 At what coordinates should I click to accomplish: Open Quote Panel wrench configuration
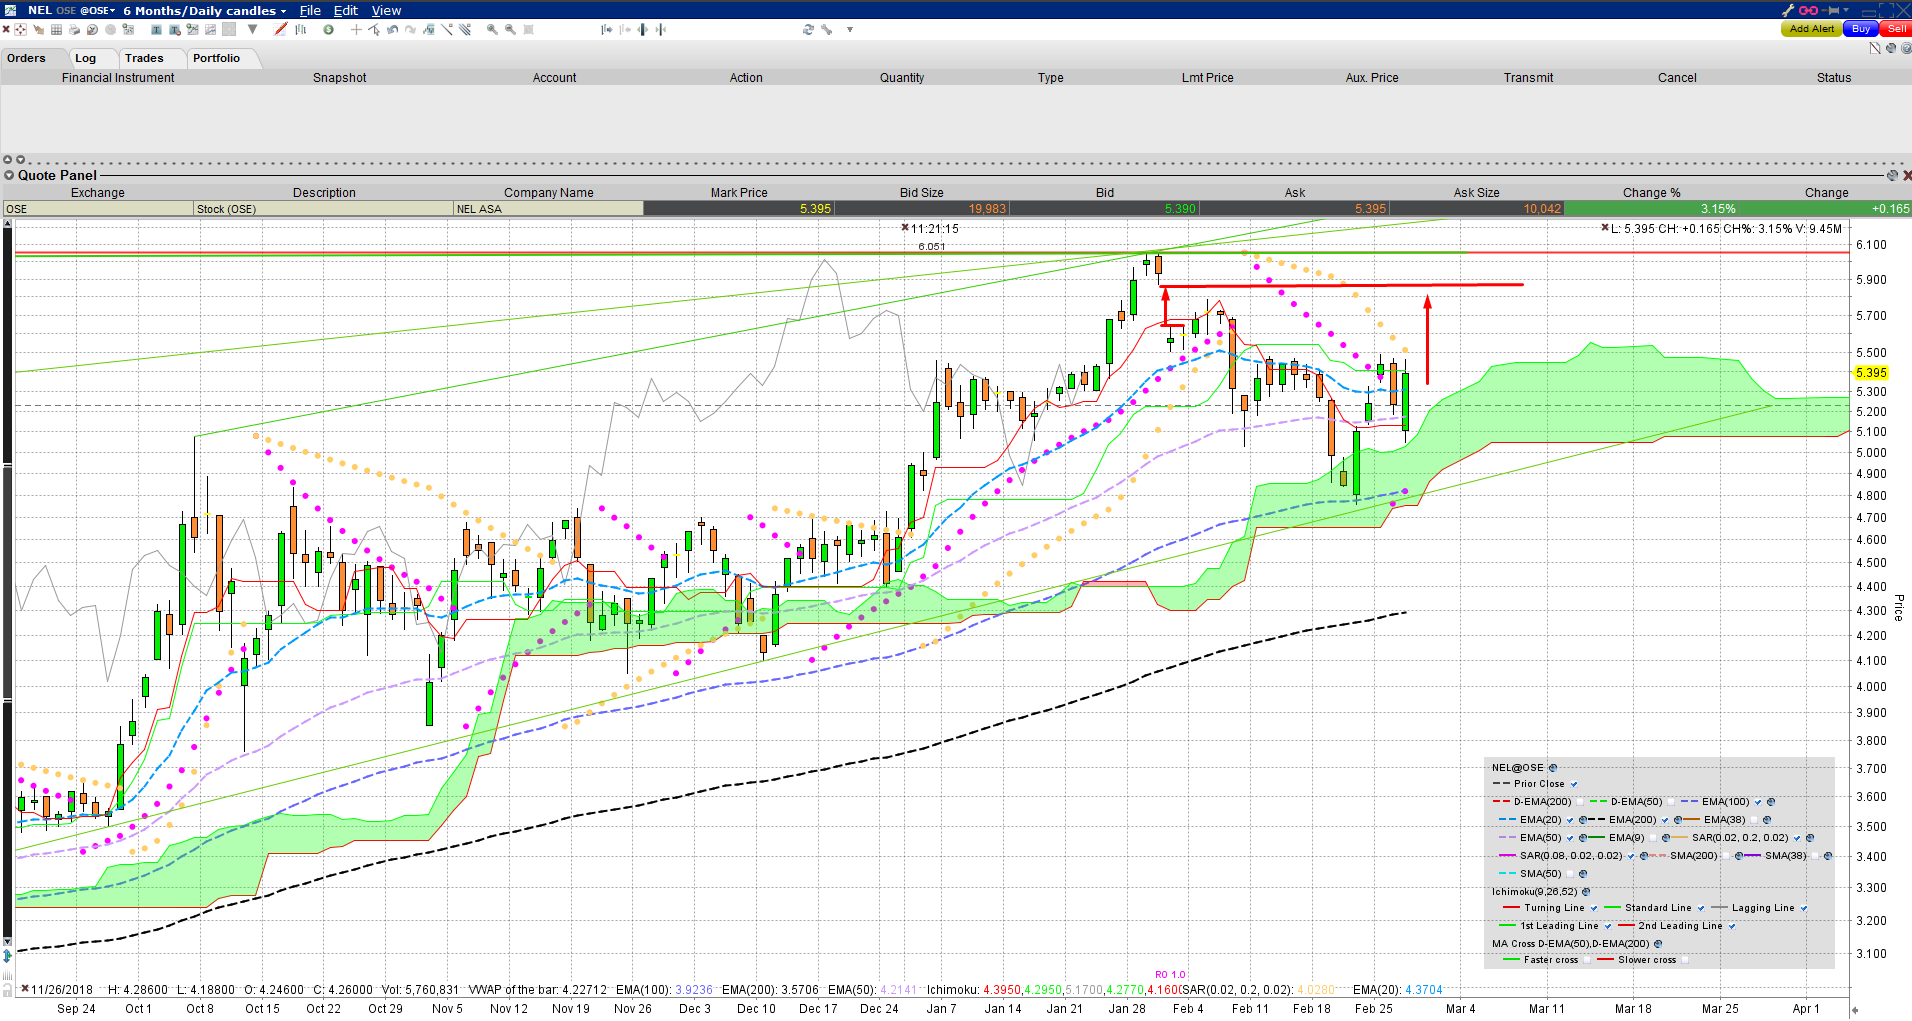[x=1892, y=175]
